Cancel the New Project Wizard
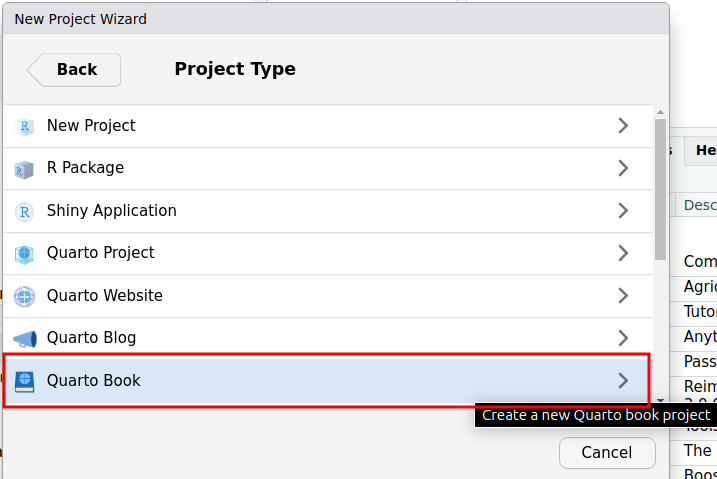717x479 pixels. click(x=607, y=452)
